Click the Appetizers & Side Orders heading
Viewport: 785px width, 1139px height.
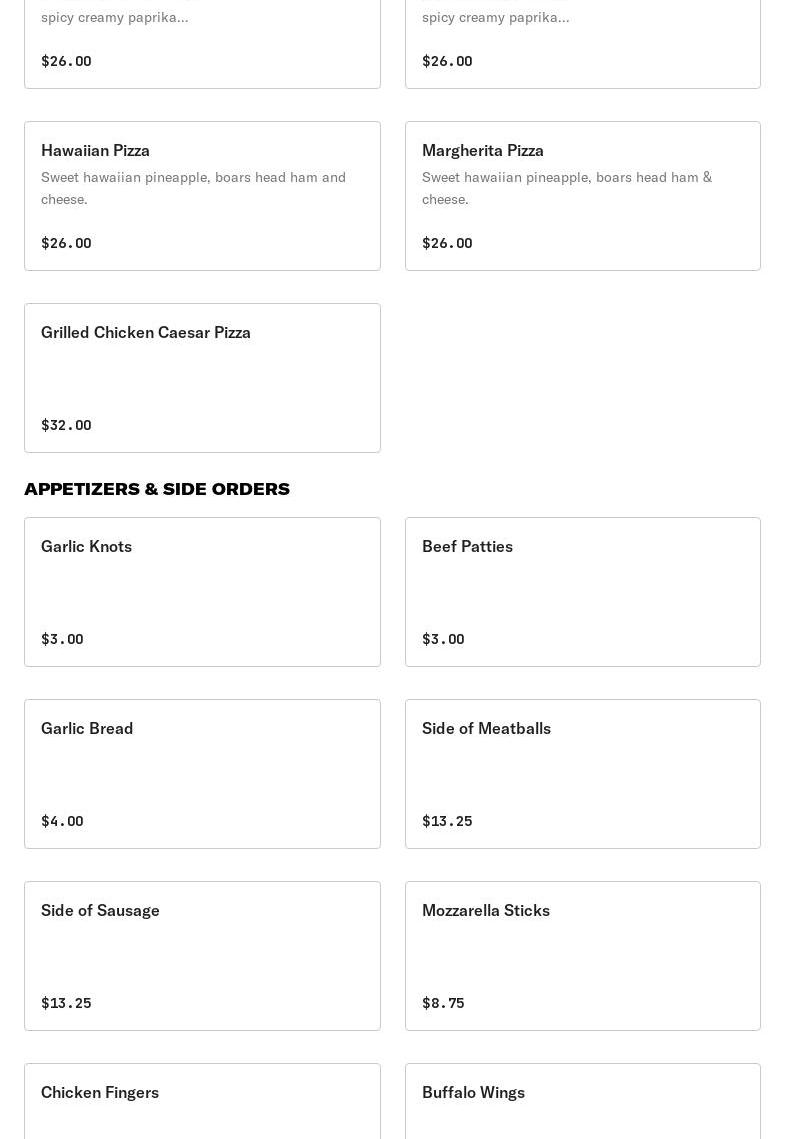point(157,489)
